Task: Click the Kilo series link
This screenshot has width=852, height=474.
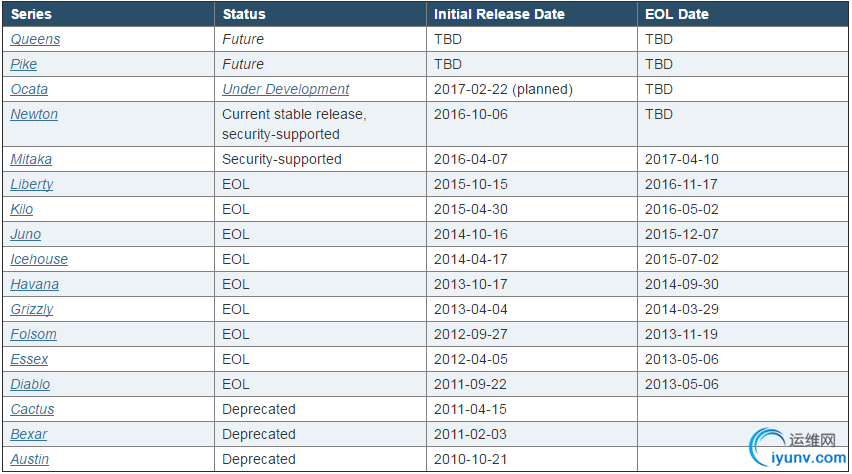Action: coord(22,209)
